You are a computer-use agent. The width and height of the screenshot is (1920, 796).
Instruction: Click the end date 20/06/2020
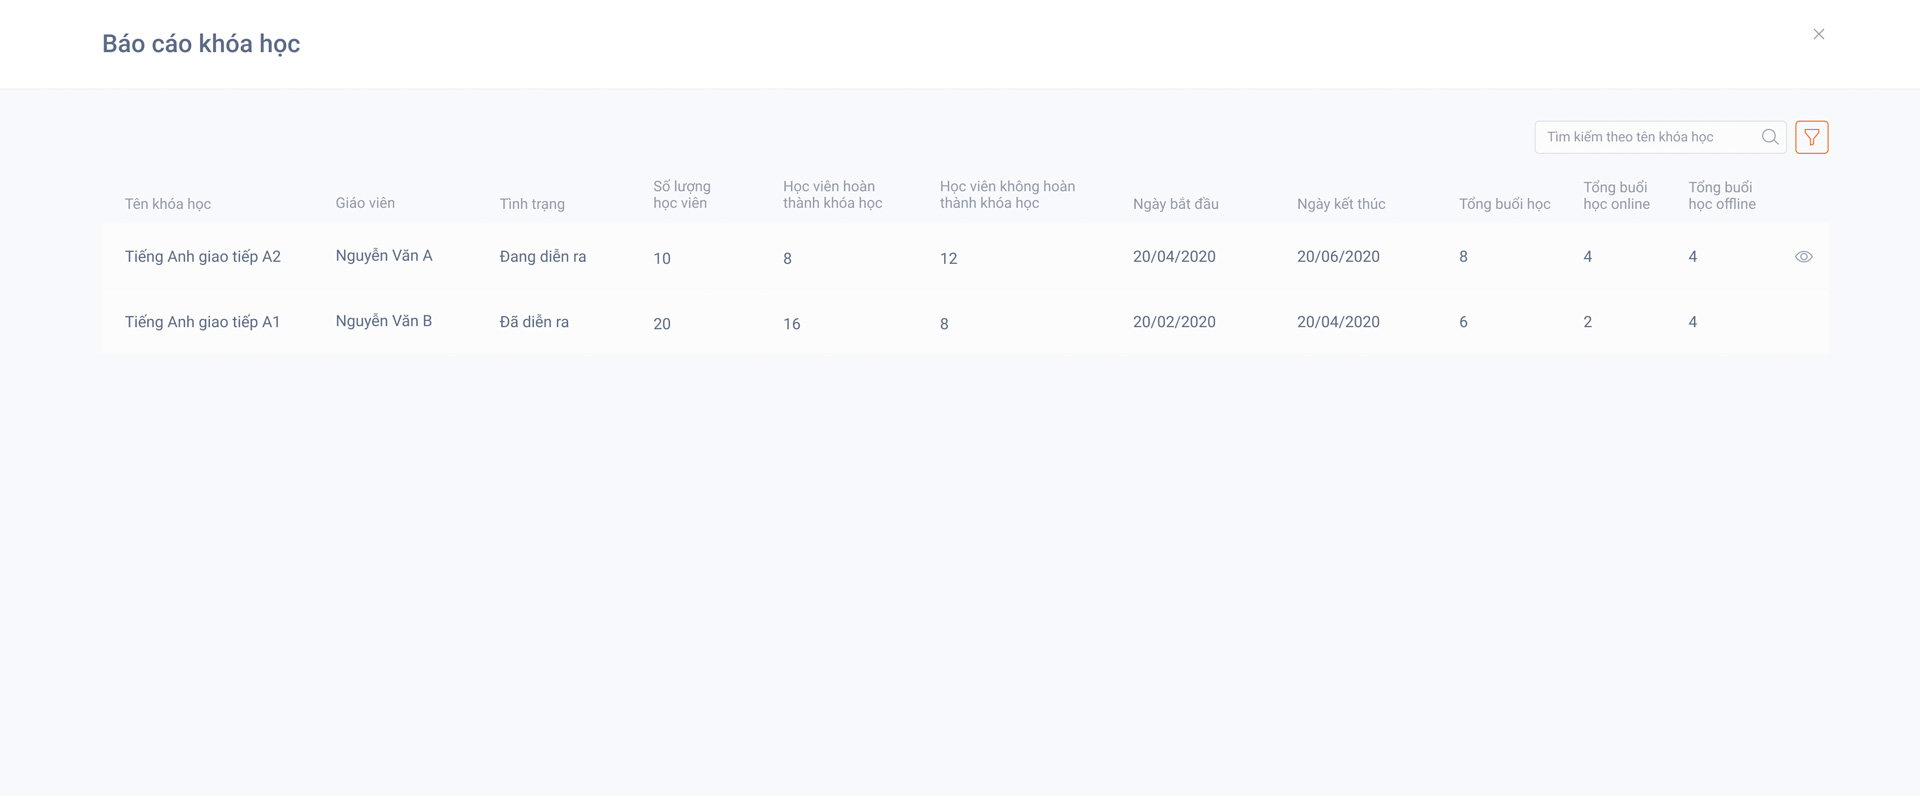[1338, 257]
